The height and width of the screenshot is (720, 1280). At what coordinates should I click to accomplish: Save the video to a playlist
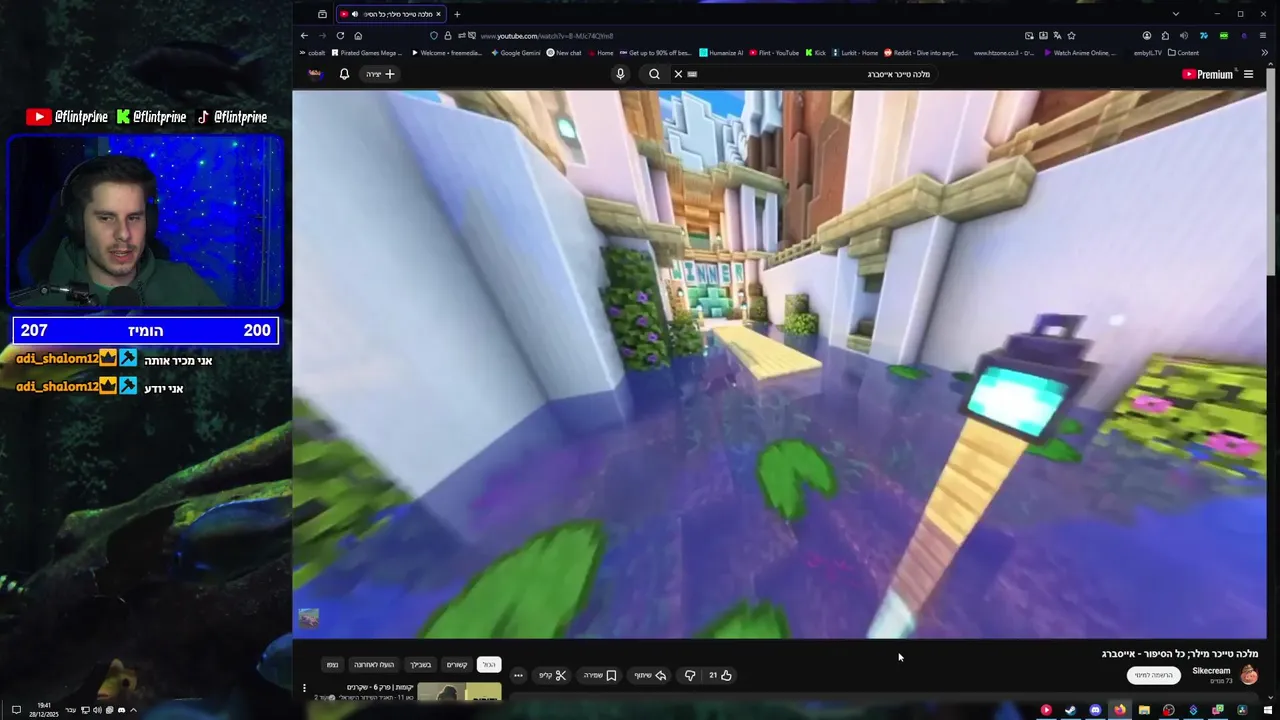click(x=600, y=675)
